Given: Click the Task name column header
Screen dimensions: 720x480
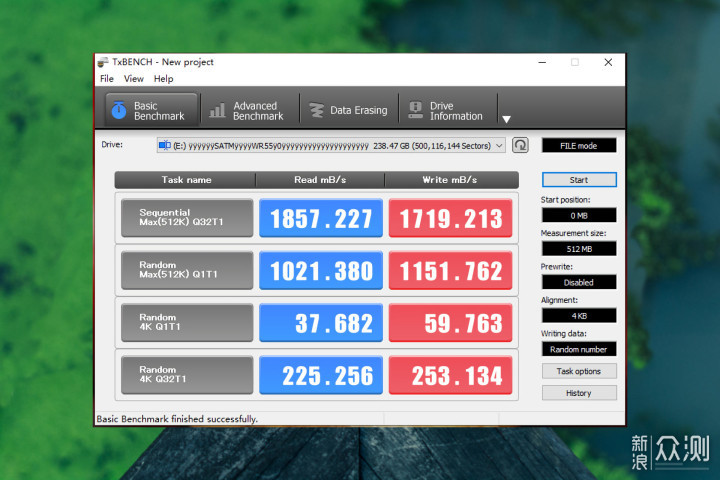Looking at the screenshot, I should pyautogui.click(x=186, y=180).
